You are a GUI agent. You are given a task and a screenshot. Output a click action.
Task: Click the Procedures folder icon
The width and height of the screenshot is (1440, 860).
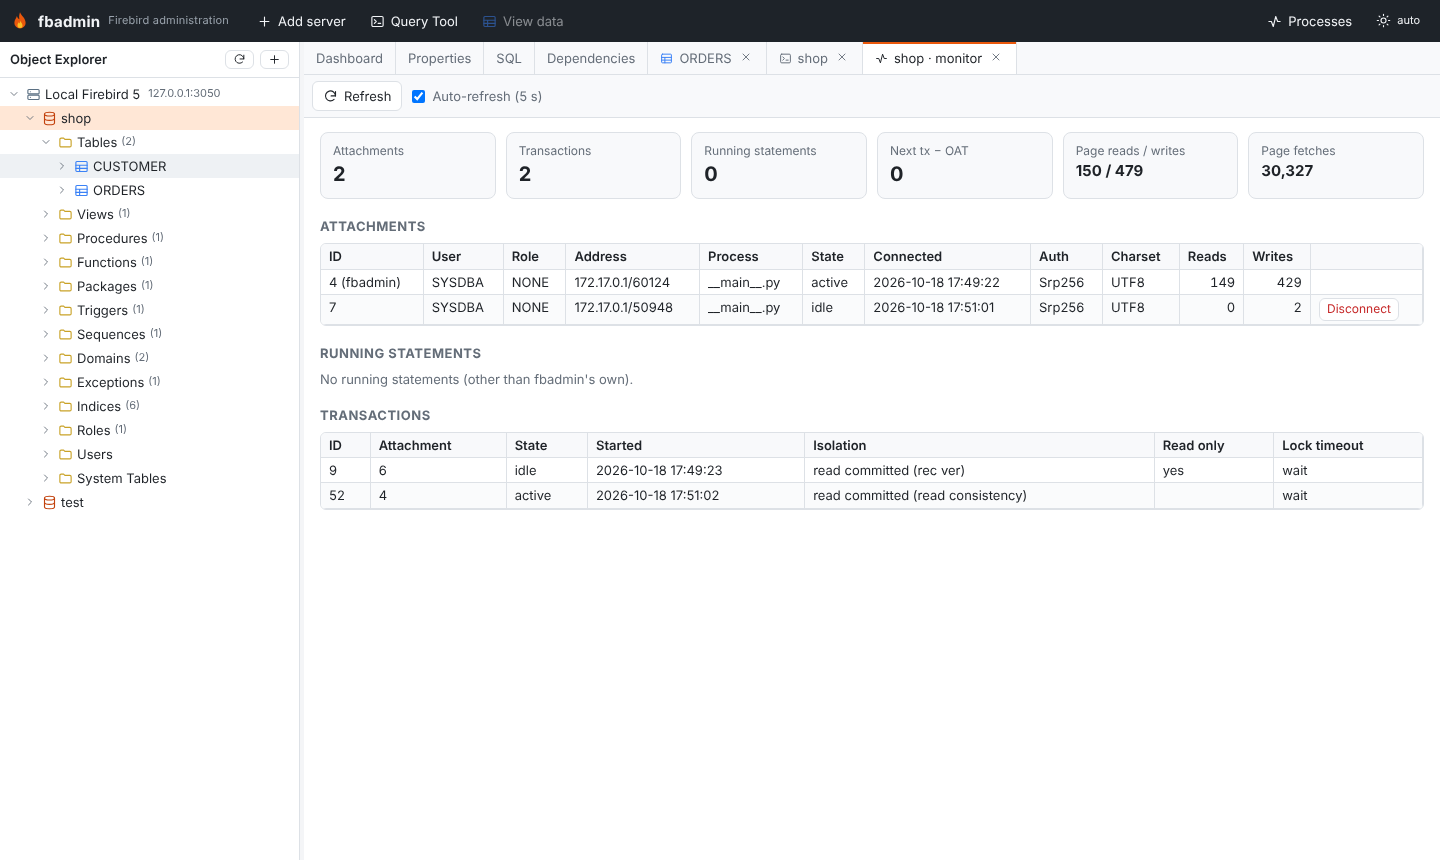click(x=65, y=238)
